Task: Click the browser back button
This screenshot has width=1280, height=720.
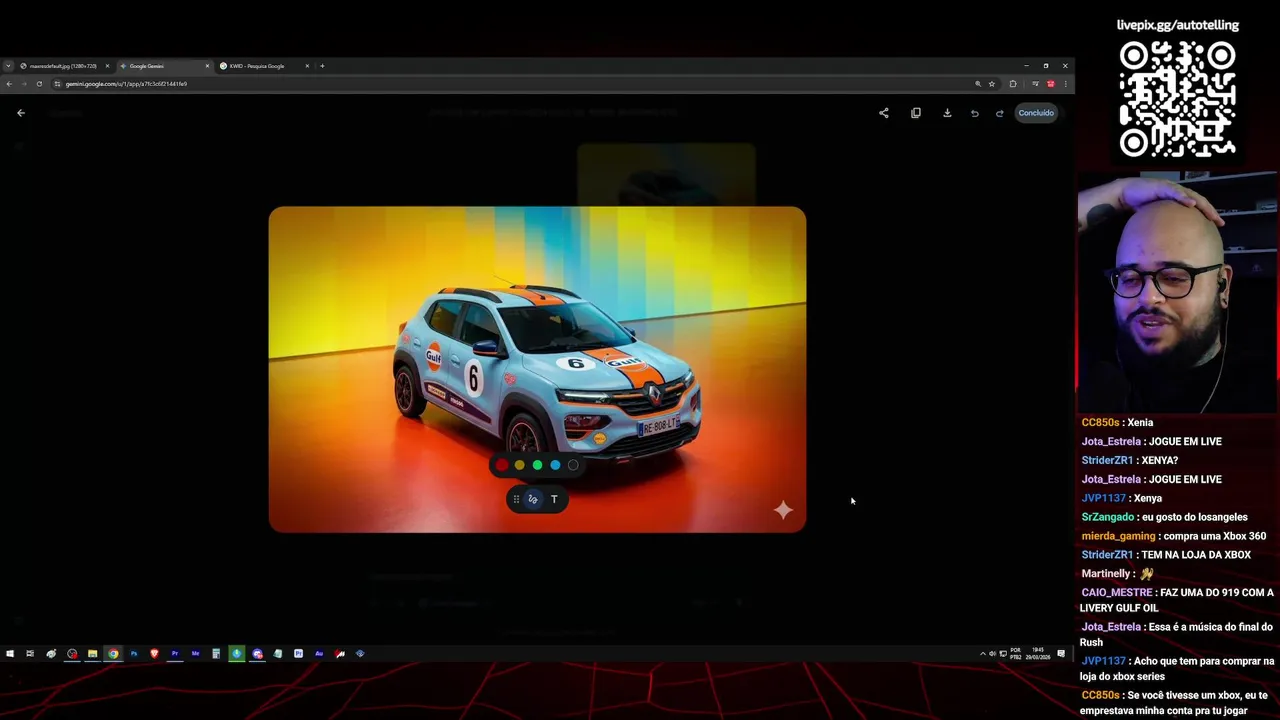Action: [x=9, y=84]
